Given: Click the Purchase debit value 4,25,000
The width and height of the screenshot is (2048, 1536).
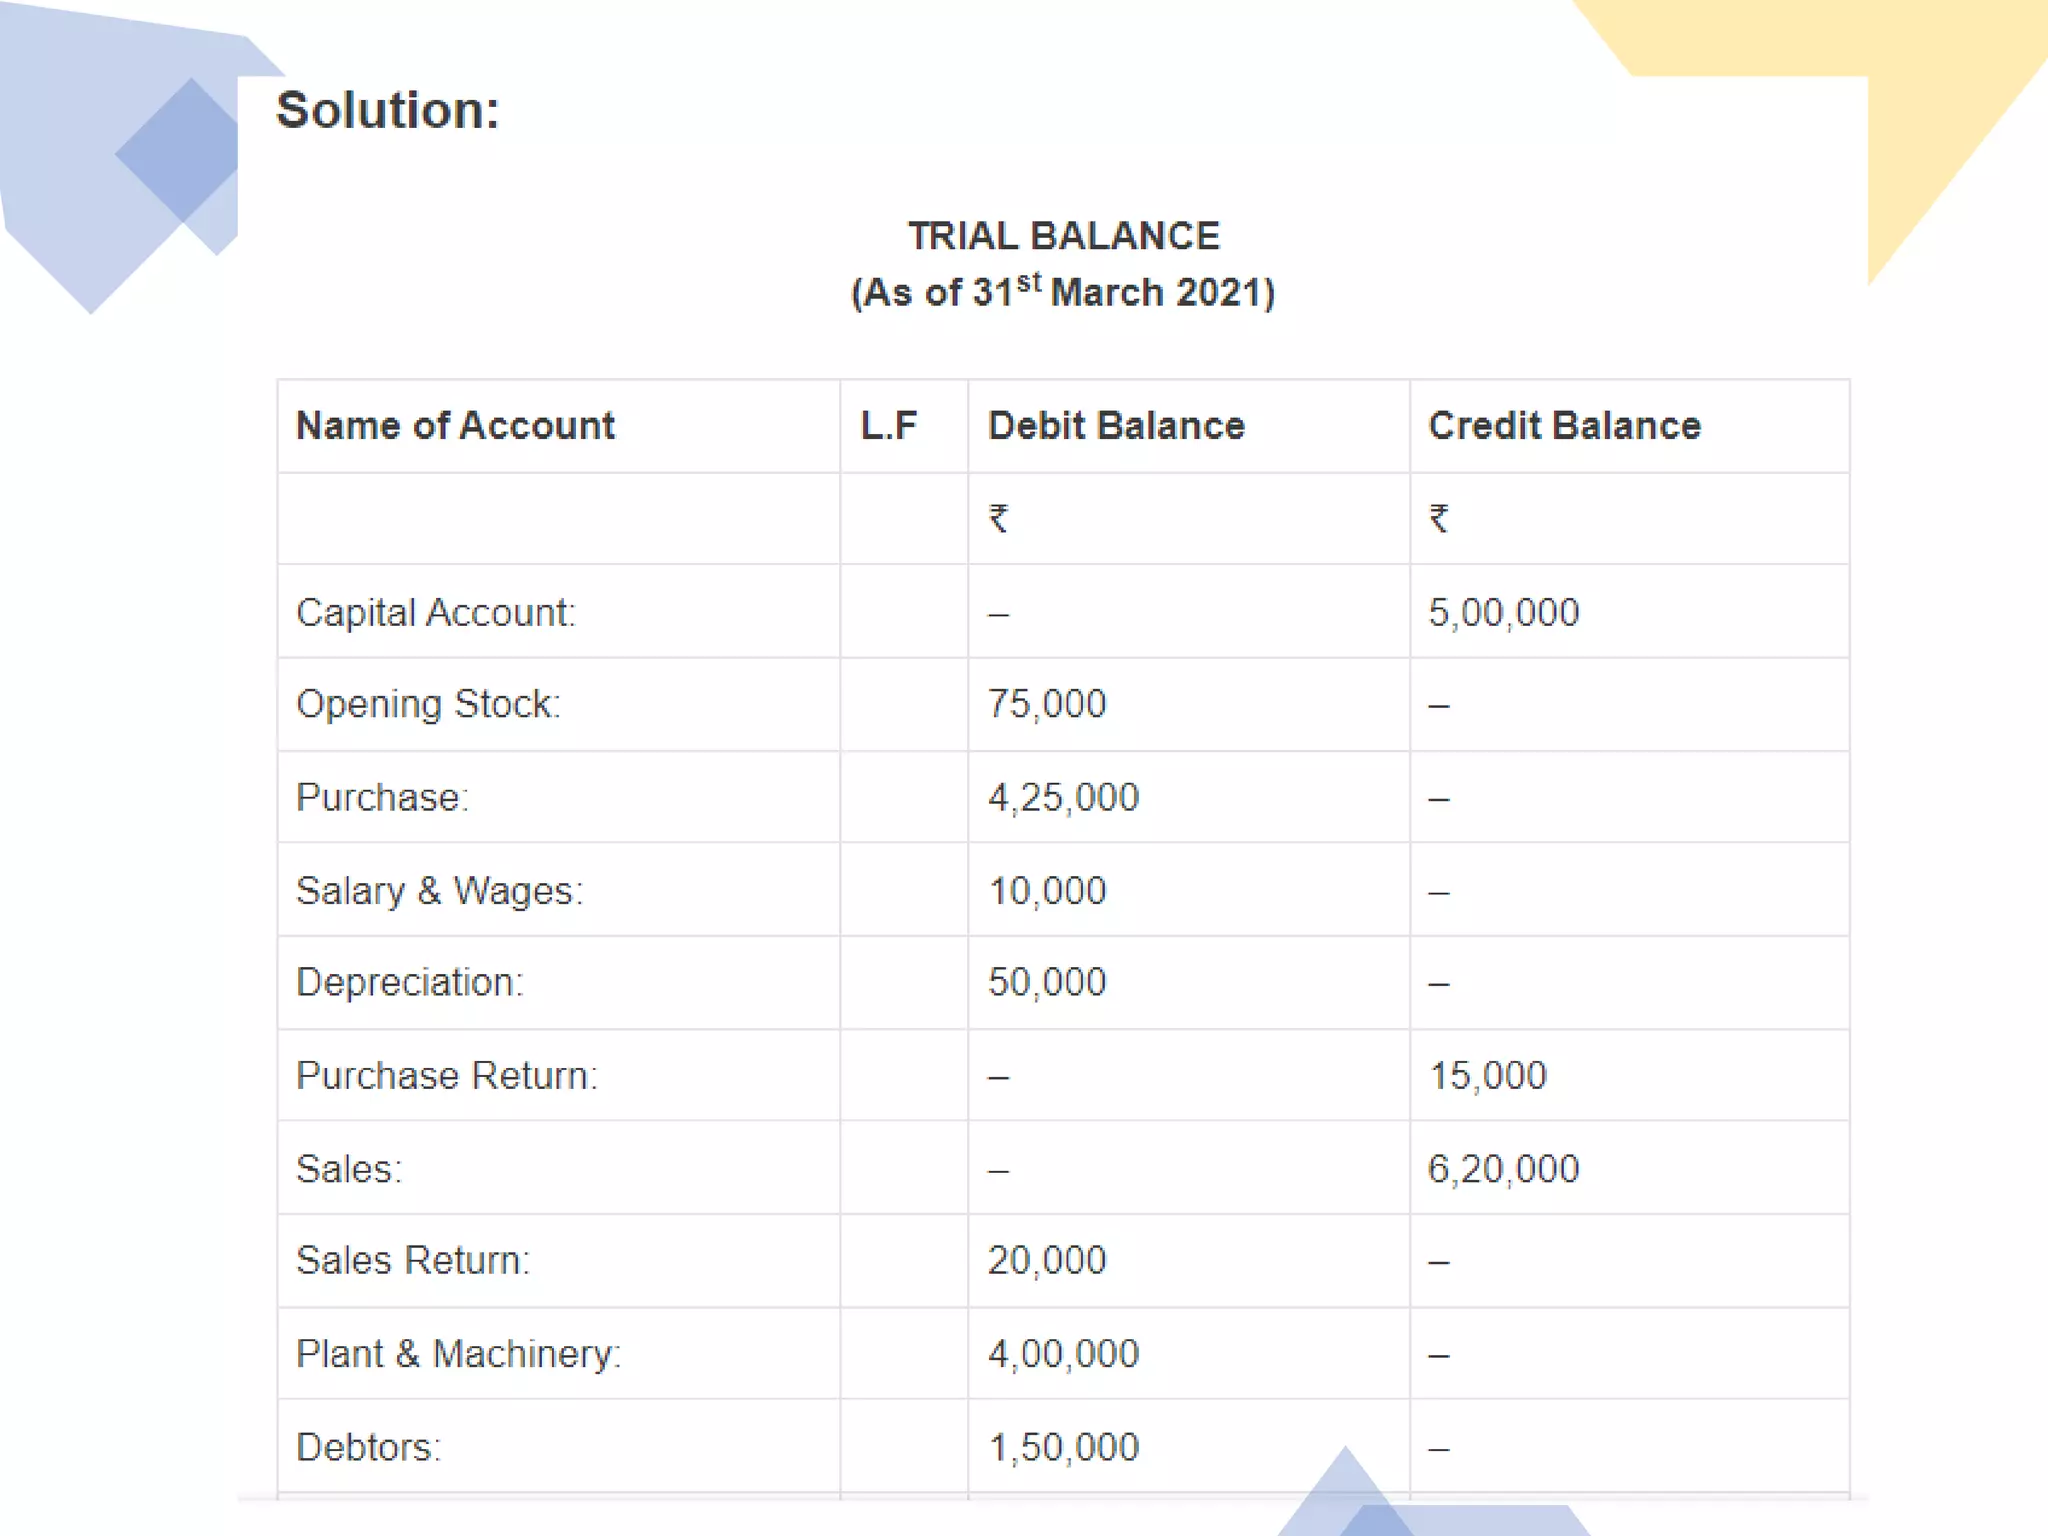Looking at the screenshot, I should point(1063,797).
